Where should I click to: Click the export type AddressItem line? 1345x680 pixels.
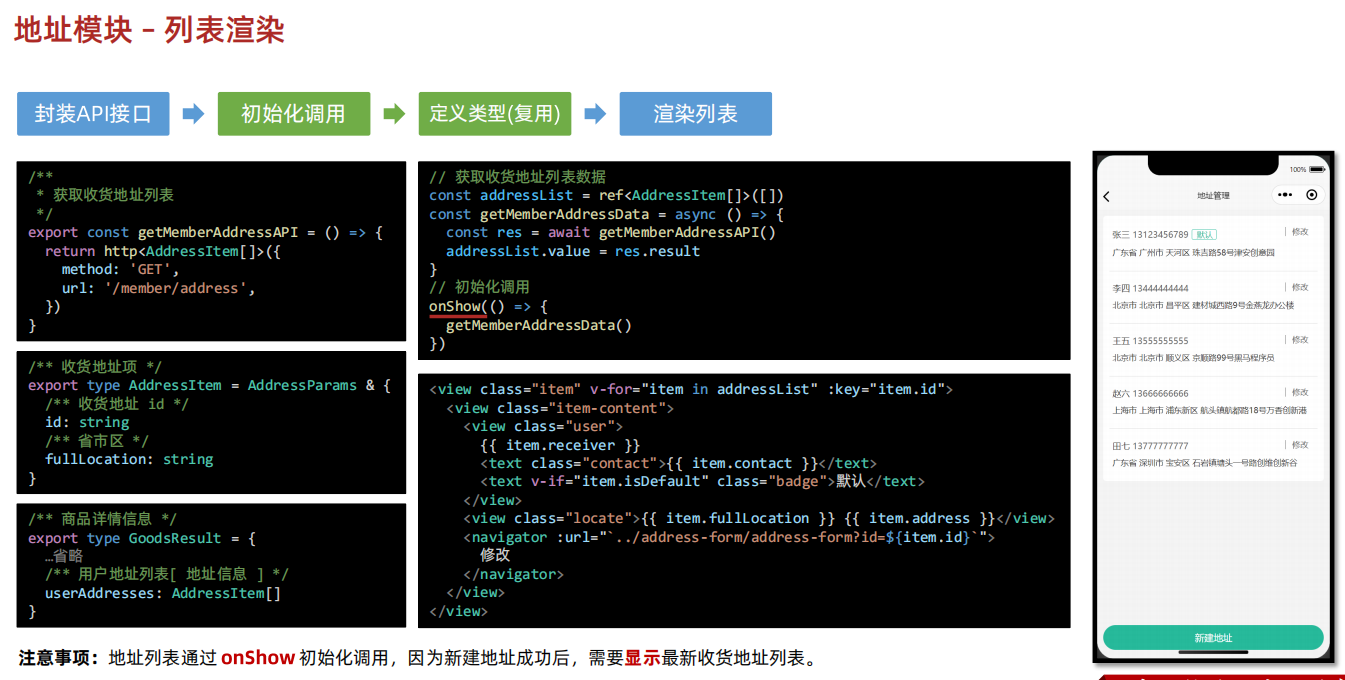point(209,385)
